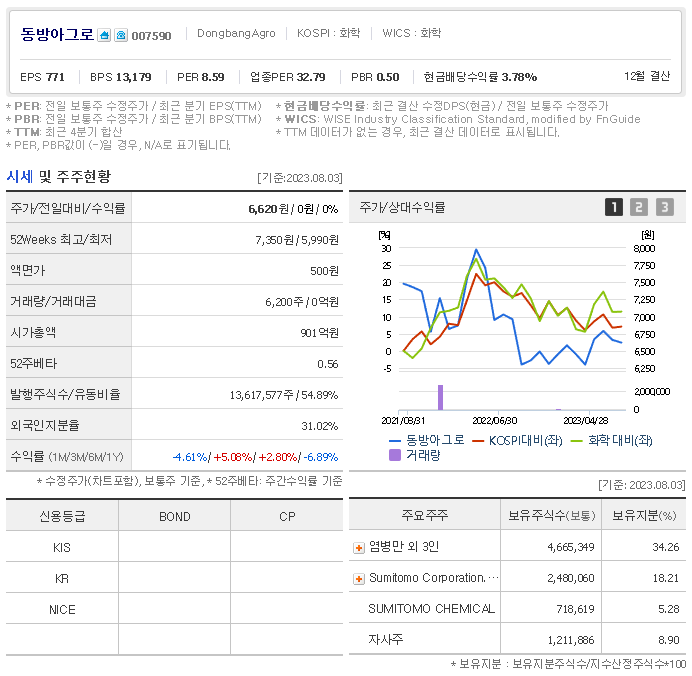Viewport: 692px width, 676px height.
Task: Click the 주가/상대수익률 chart title
Action: point(402,207)
